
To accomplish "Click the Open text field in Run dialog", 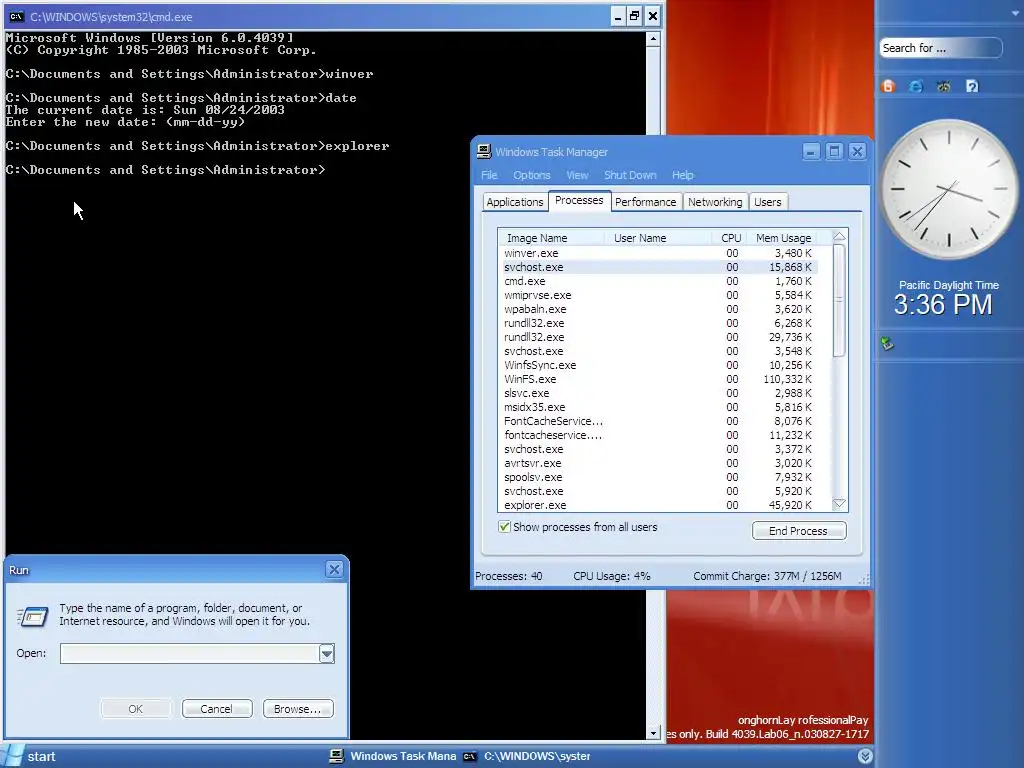I will click(x=189, y=653).
